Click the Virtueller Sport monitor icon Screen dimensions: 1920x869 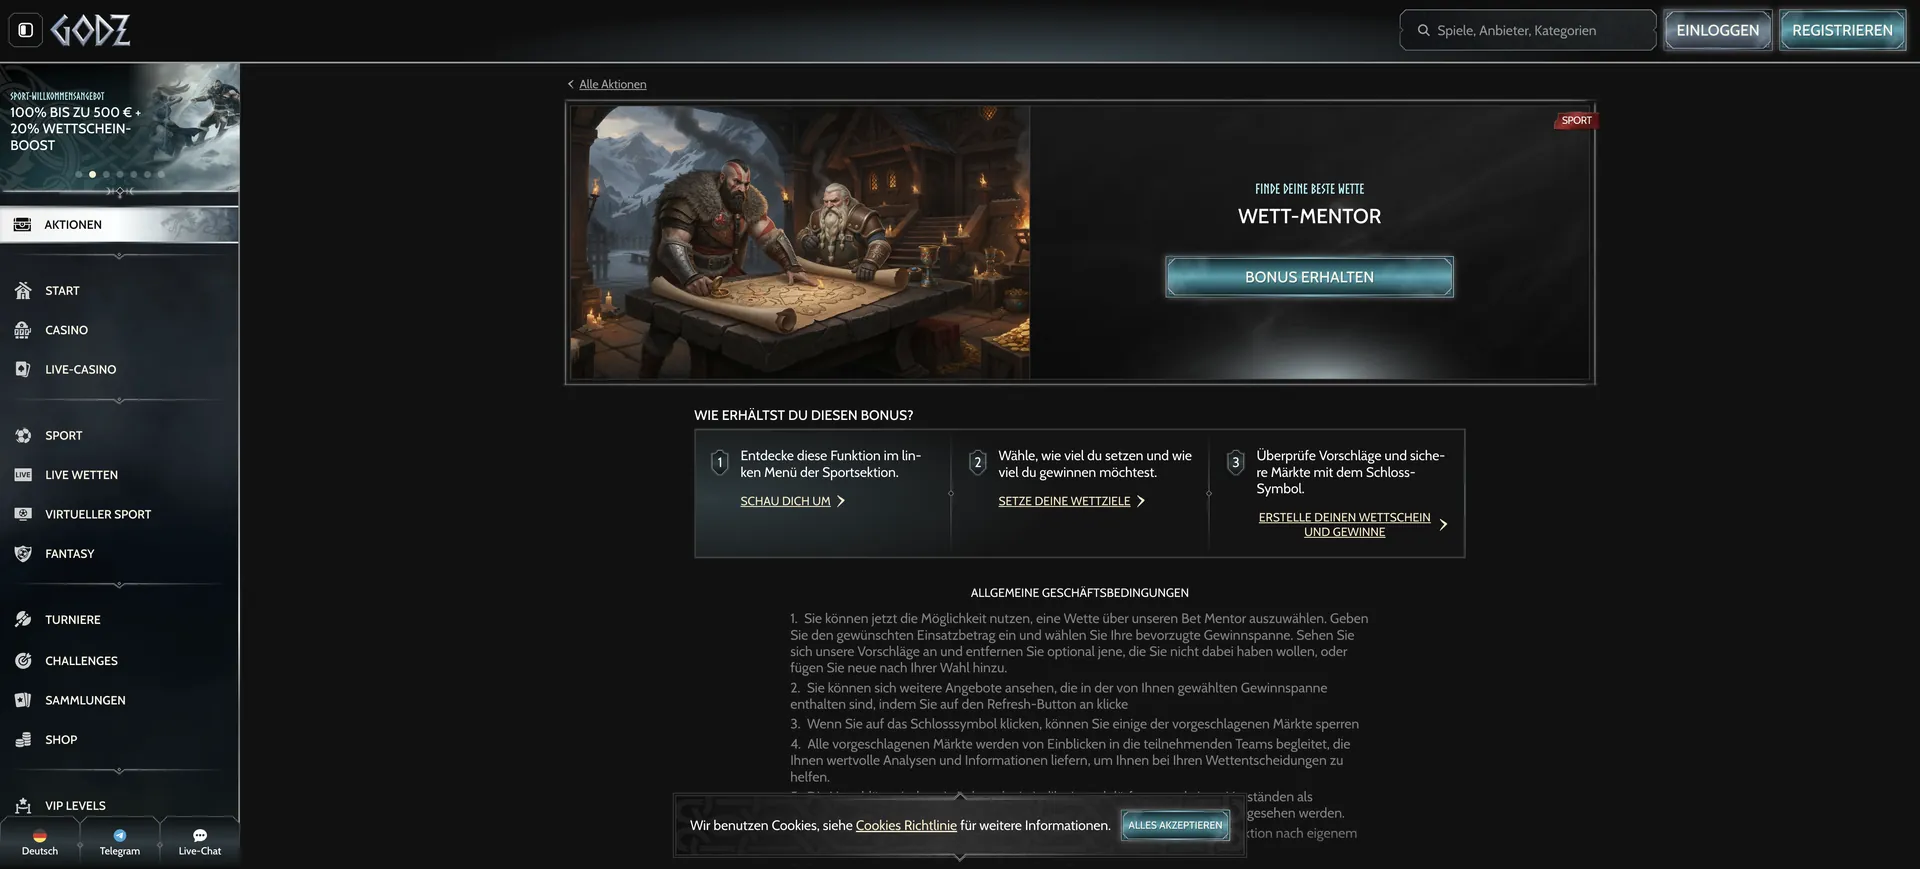click(23, 514)
